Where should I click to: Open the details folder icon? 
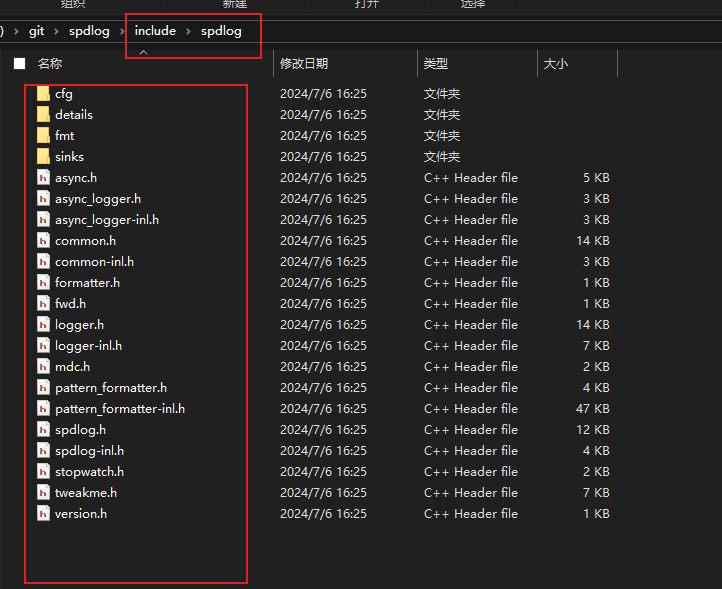[x=43, y=115]
